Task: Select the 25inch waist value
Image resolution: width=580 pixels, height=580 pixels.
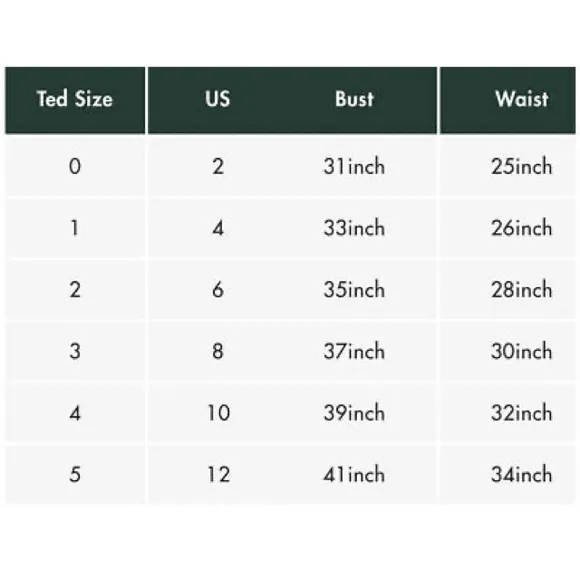Action: point(522,166)
